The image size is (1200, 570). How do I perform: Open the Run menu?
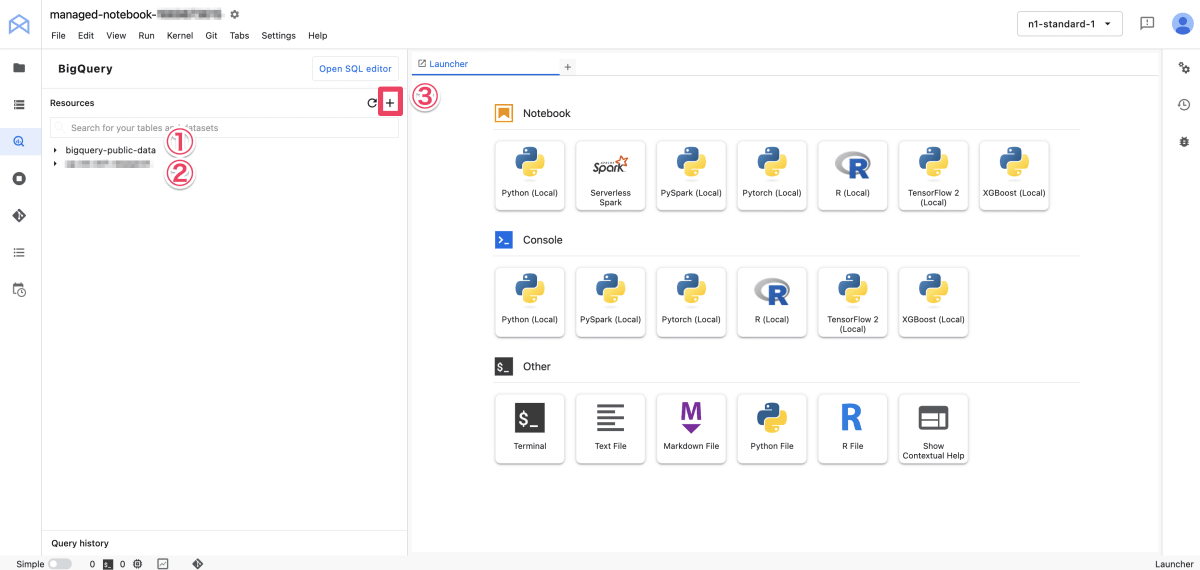pyautogui.click(x=146, y=35)
